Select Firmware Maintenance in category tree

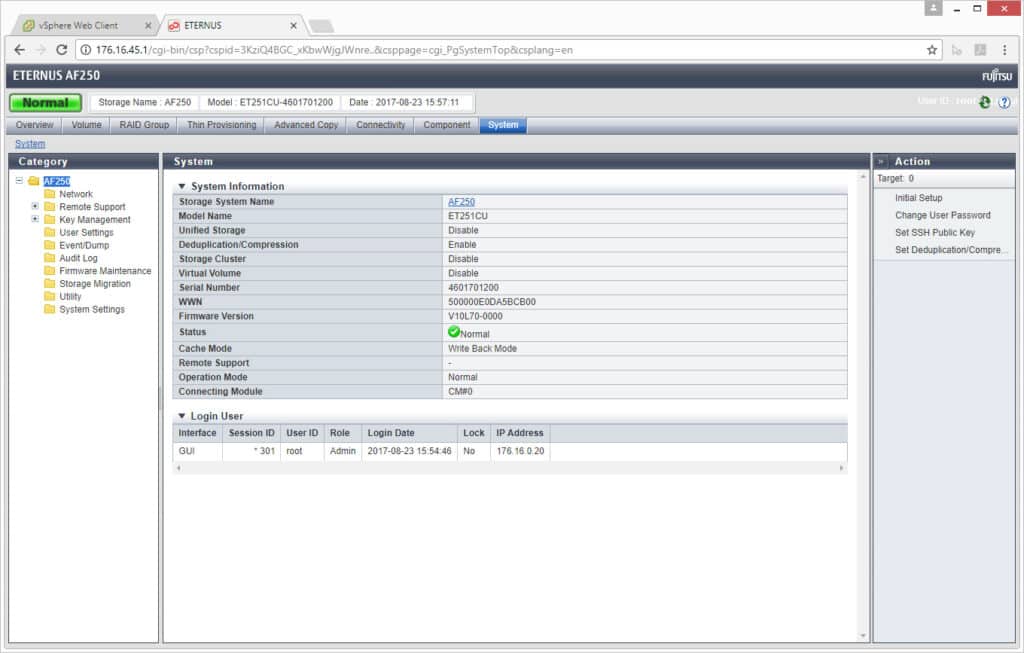[x=105, y=270]
